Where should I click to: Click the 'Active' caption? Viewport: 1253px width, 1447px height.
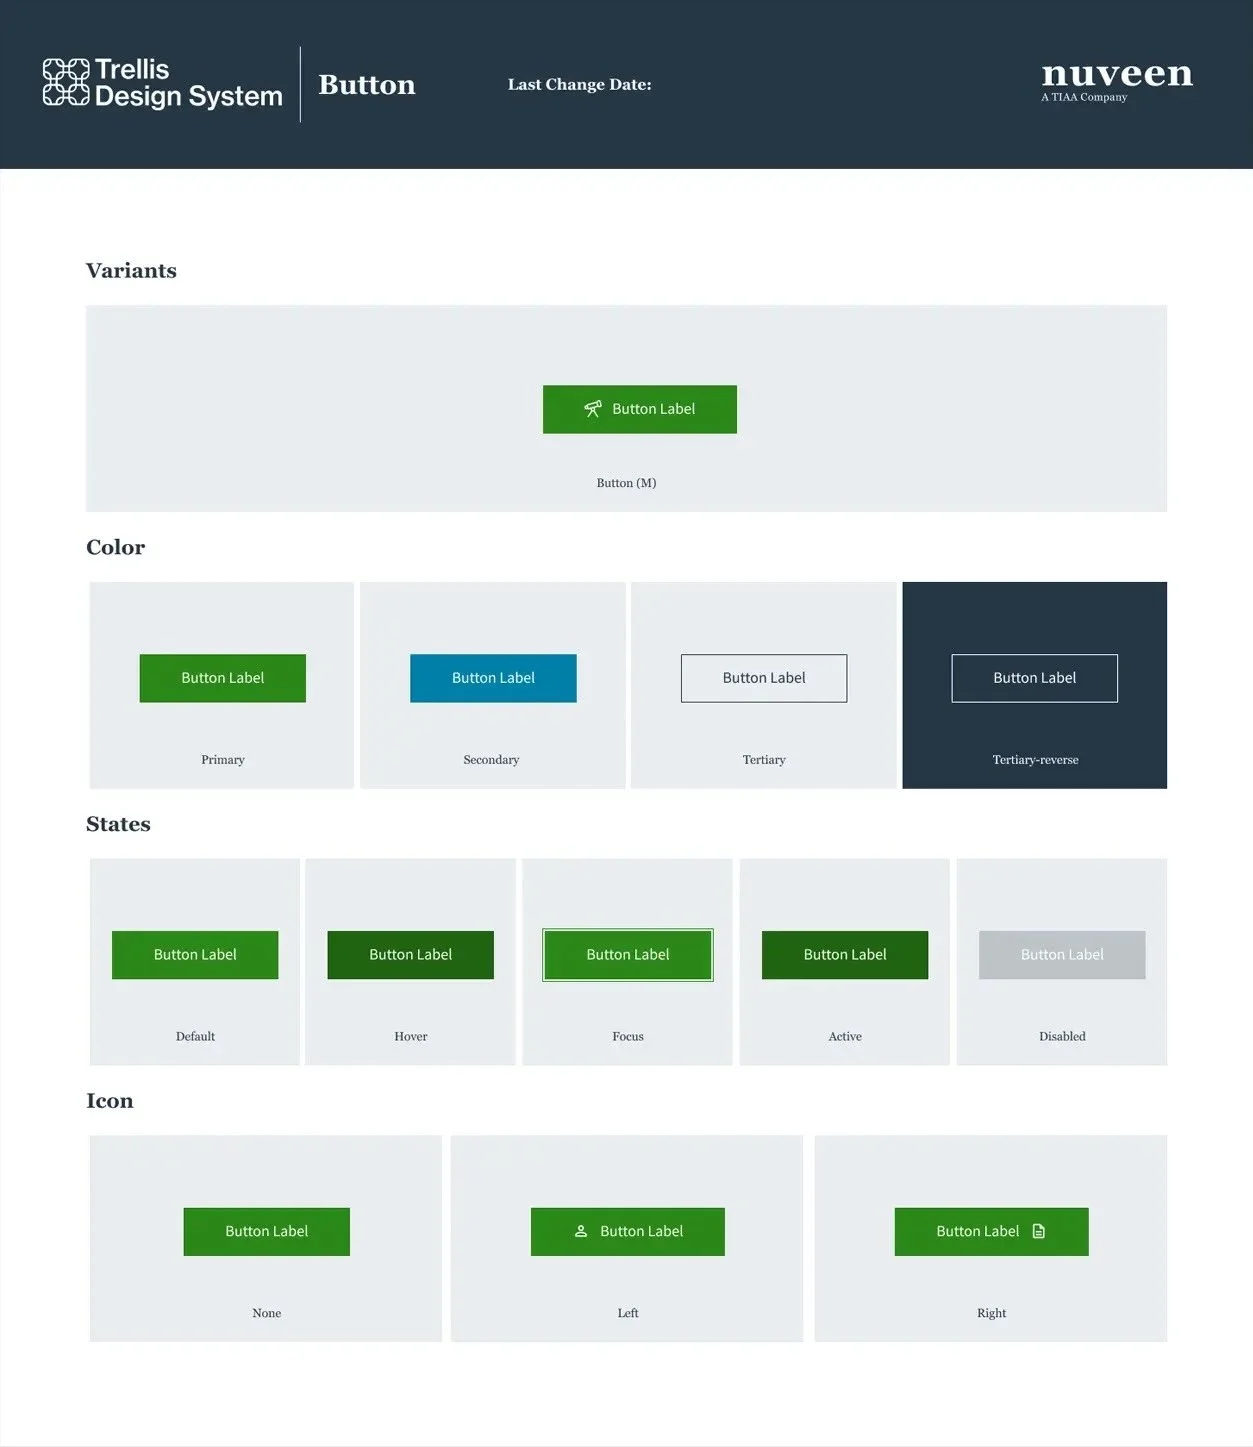pyautogui.click(x=845, y=1037)
